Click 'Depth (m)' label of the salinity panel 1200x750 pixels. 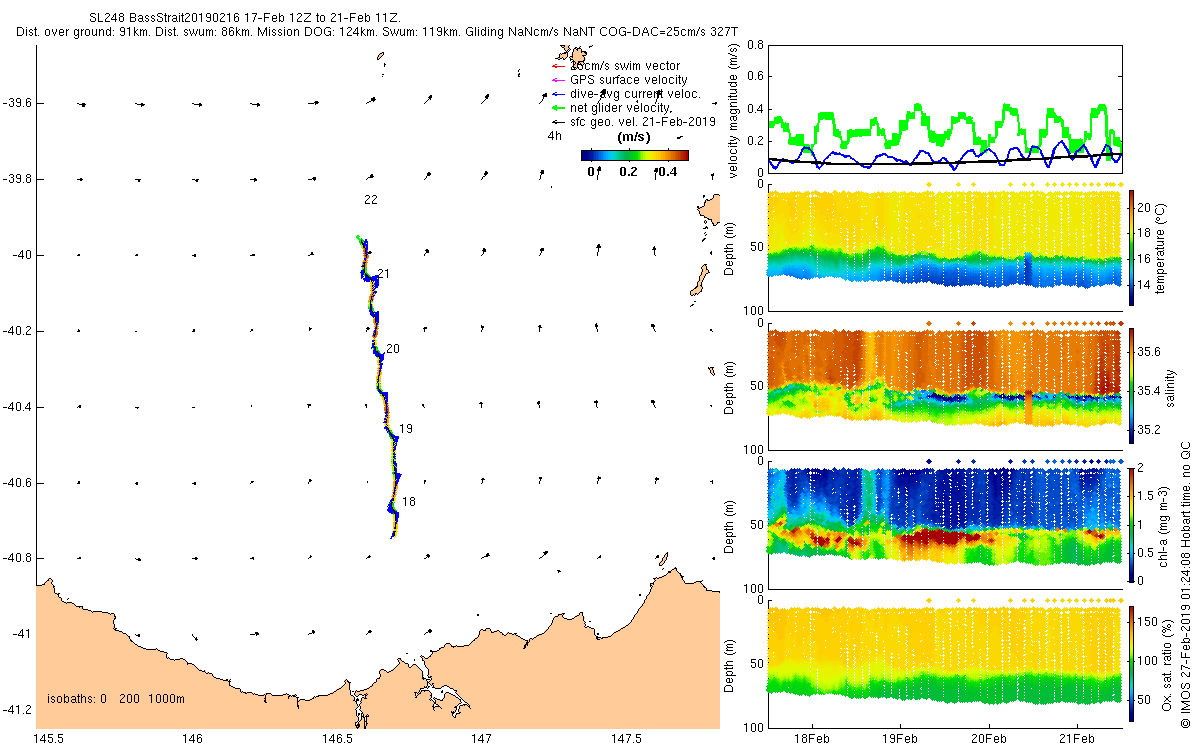[x=729, y=386]
